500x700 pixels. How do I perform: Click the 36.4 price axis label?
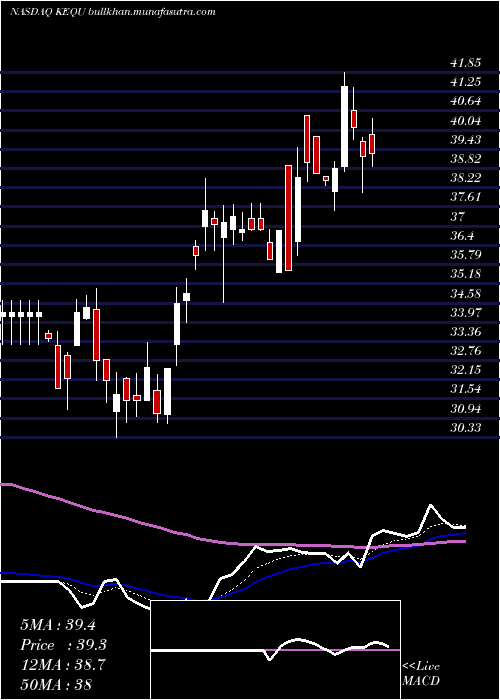tap(462, 236)
